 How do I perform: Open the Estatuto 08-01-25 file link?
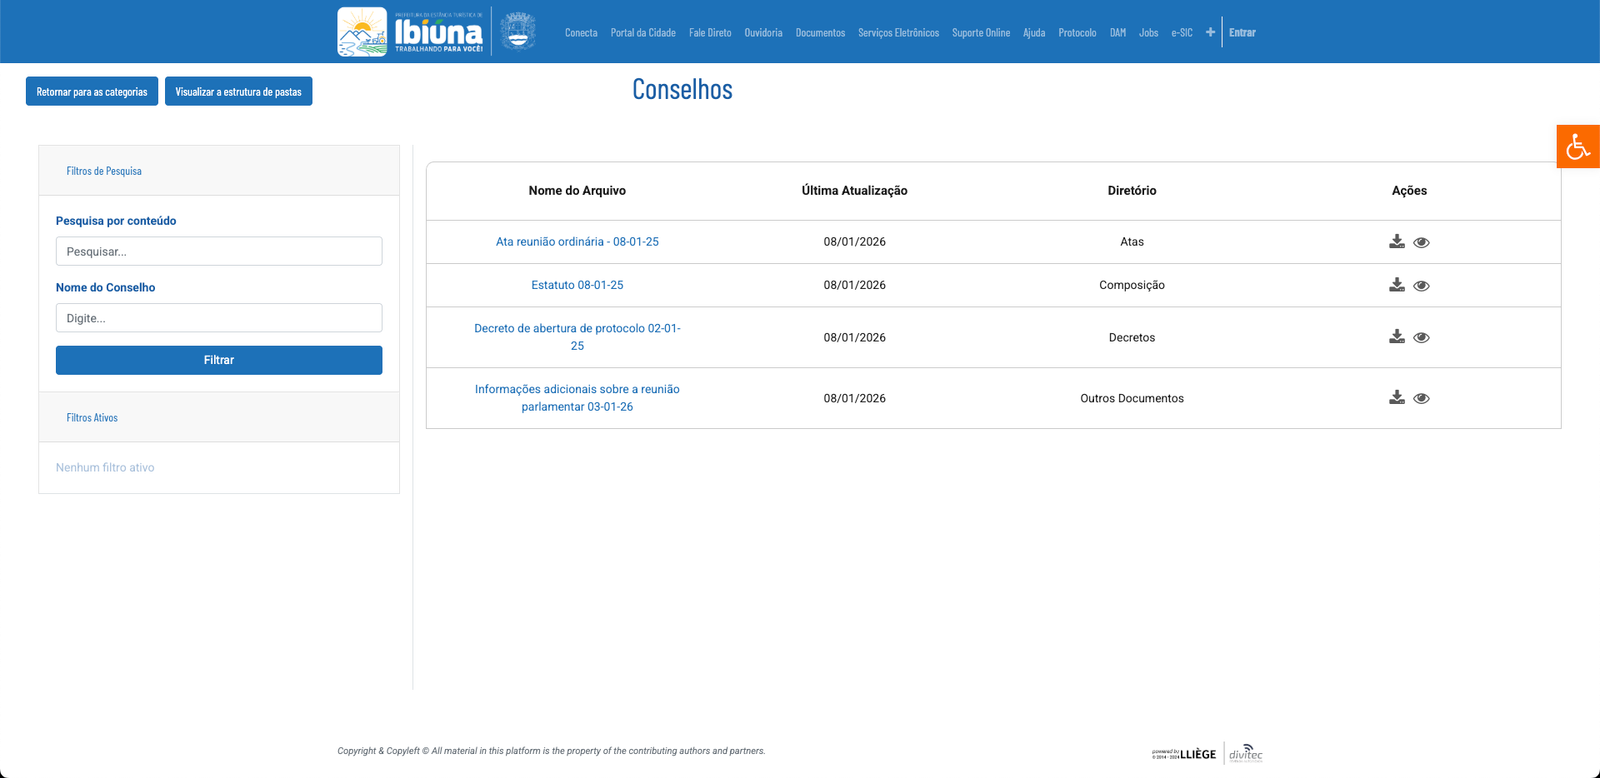coord(577,285)
